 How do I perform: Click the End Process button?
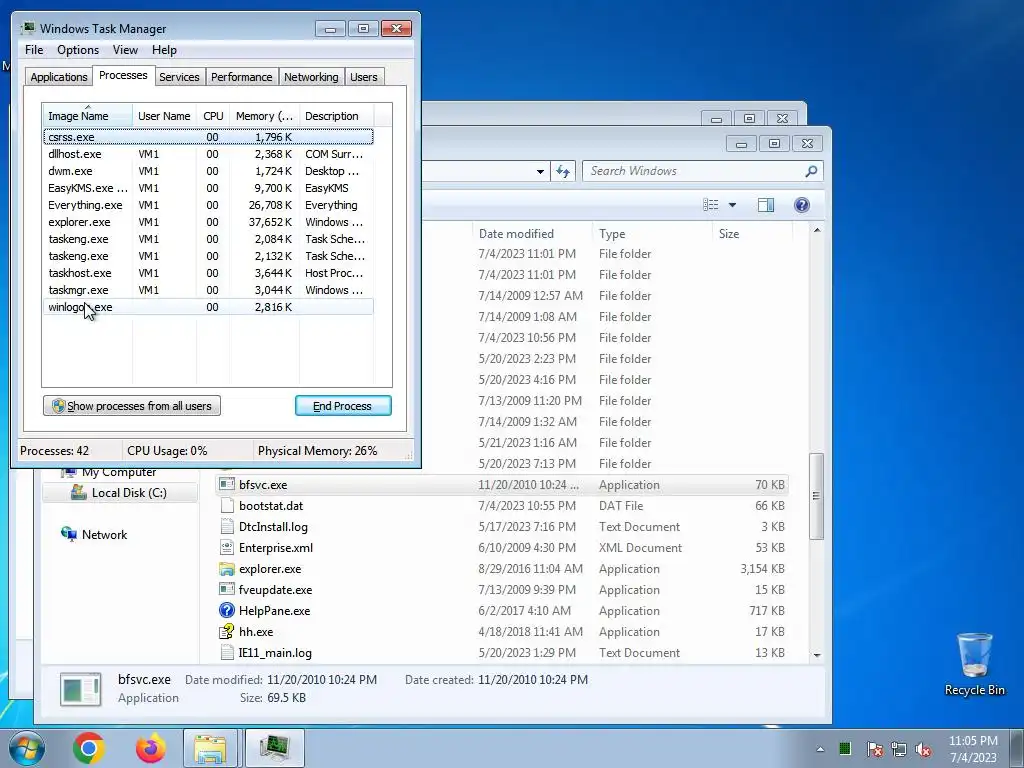click(343, 406)
